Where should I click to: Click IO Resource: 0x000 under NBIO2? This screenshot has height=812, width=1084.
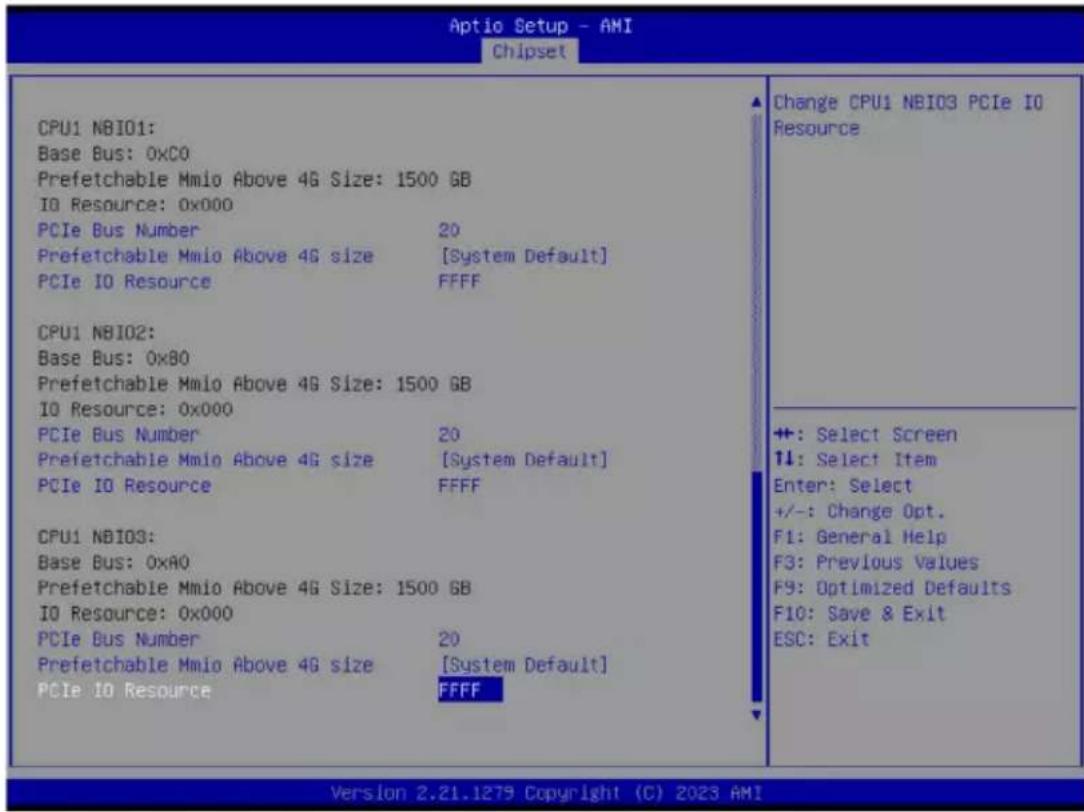coord(135,409)
